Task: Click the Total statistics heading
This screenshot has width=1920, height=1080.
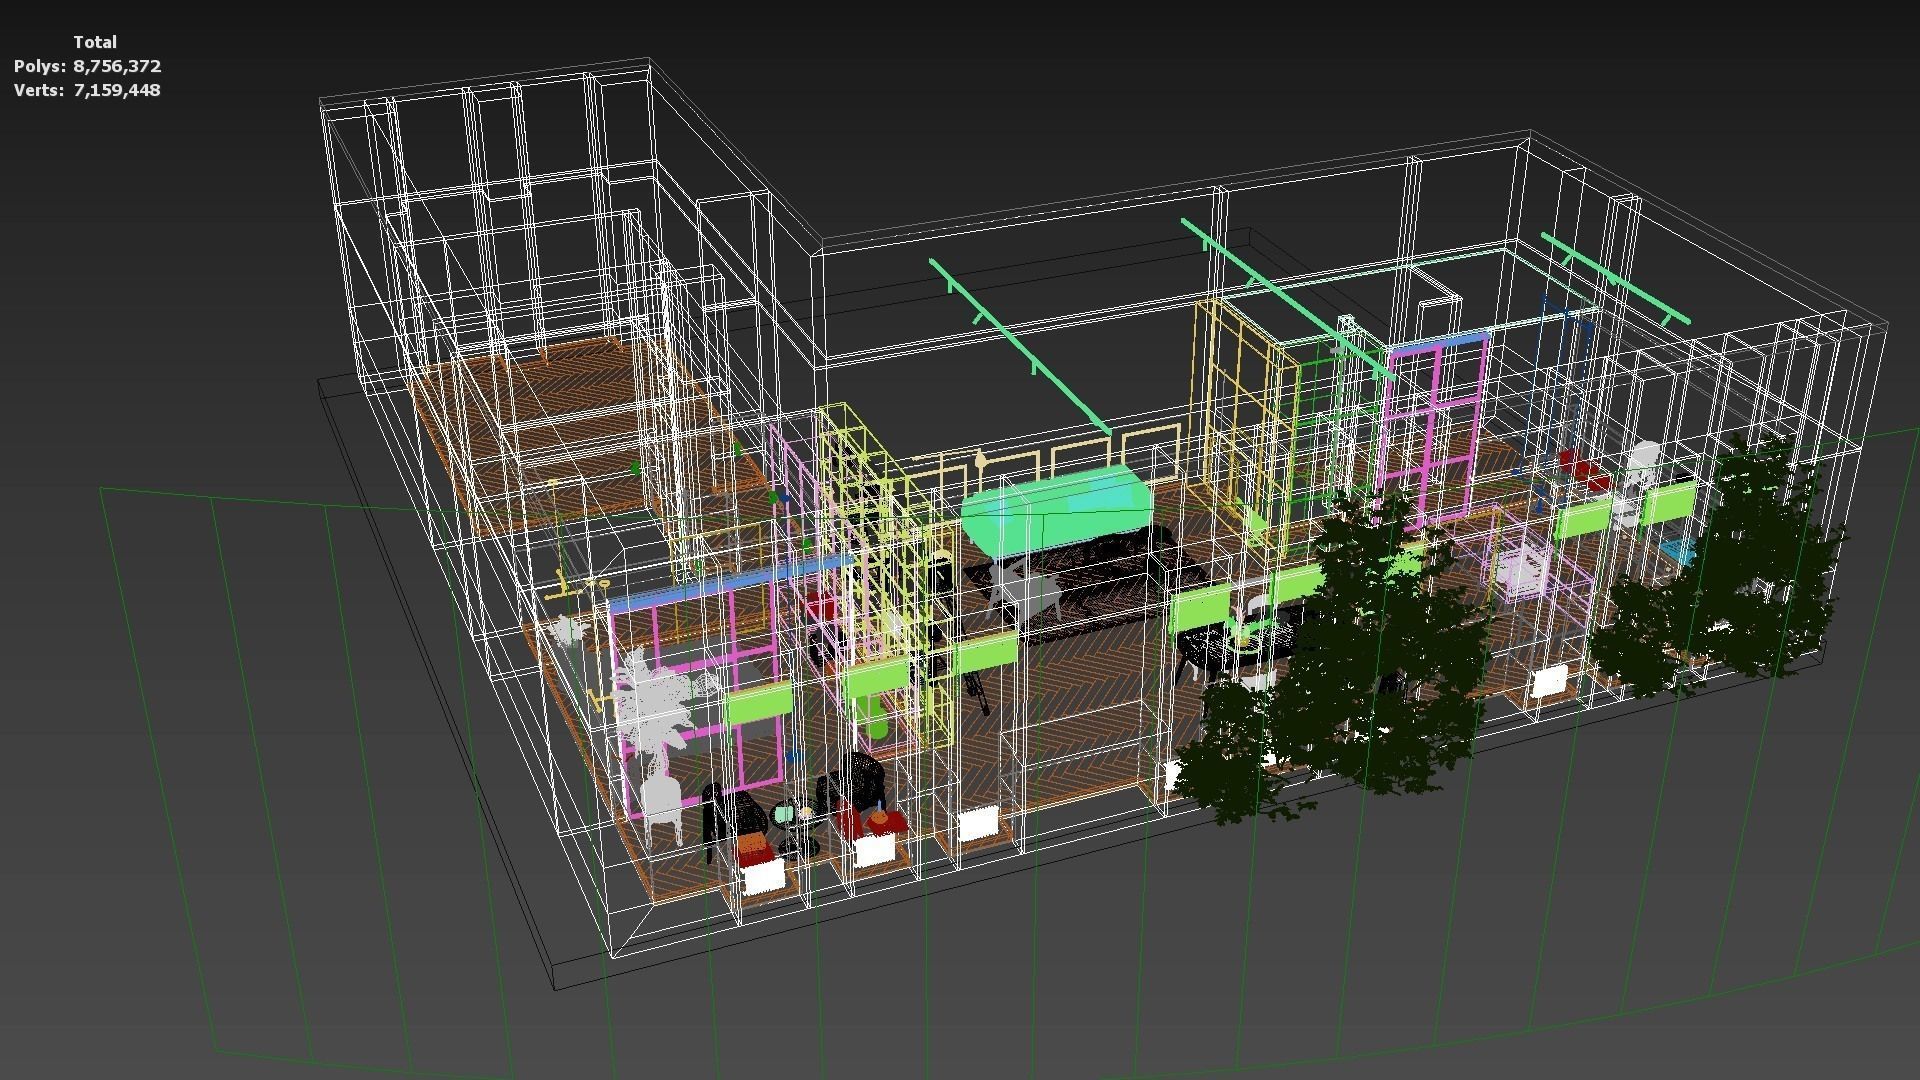Action: click(x=95, y=42)
